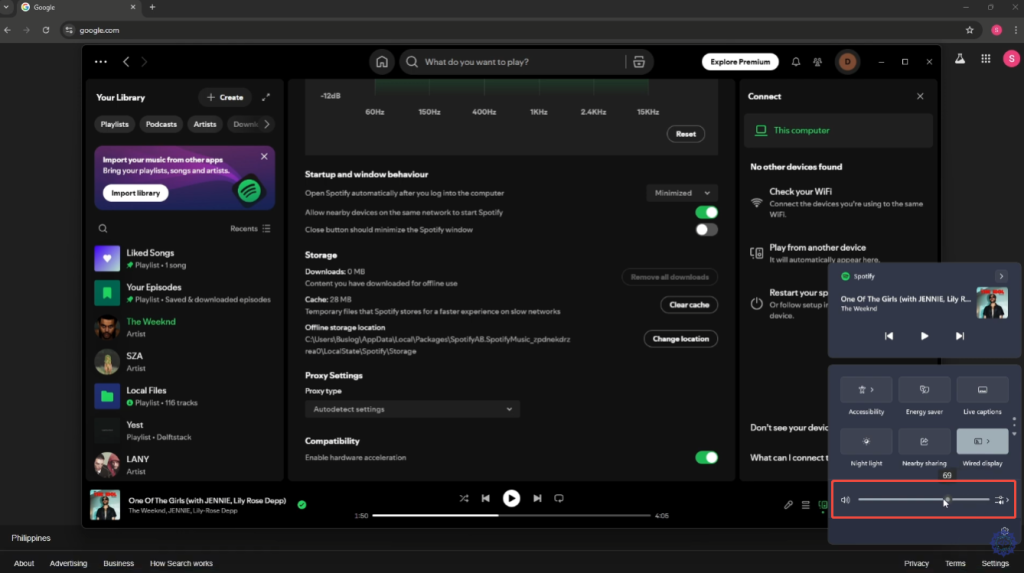Open Local Files playlist

(183, 397)
